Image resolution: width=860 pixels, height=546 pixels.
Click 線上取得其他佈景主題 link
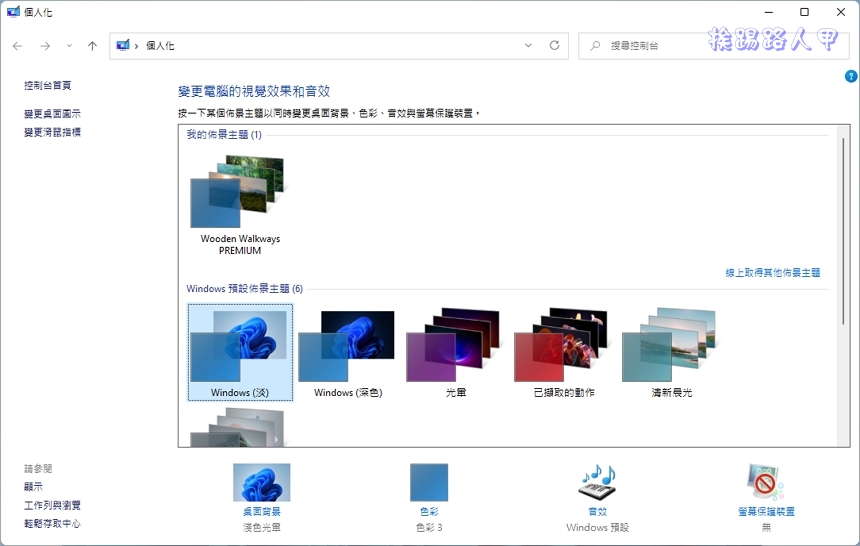coord(772,273)
